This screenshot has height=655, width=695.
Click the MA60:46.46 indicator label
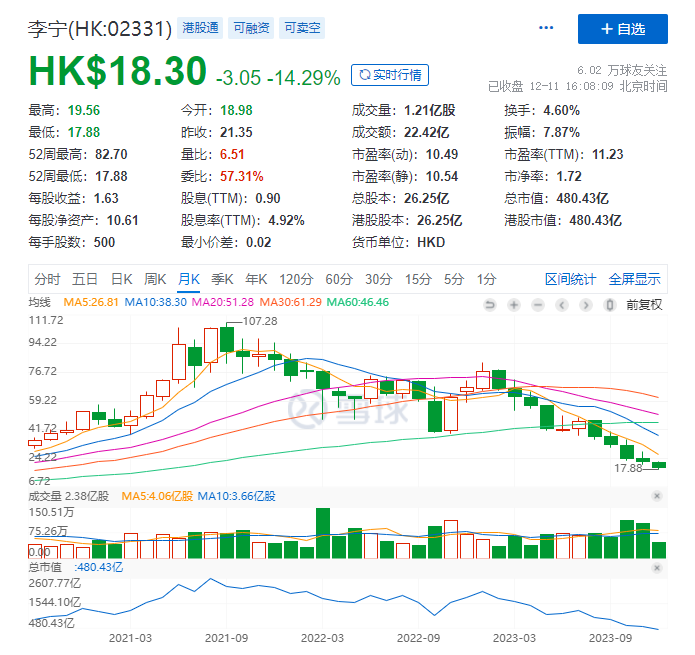click(x=358, y=302)
